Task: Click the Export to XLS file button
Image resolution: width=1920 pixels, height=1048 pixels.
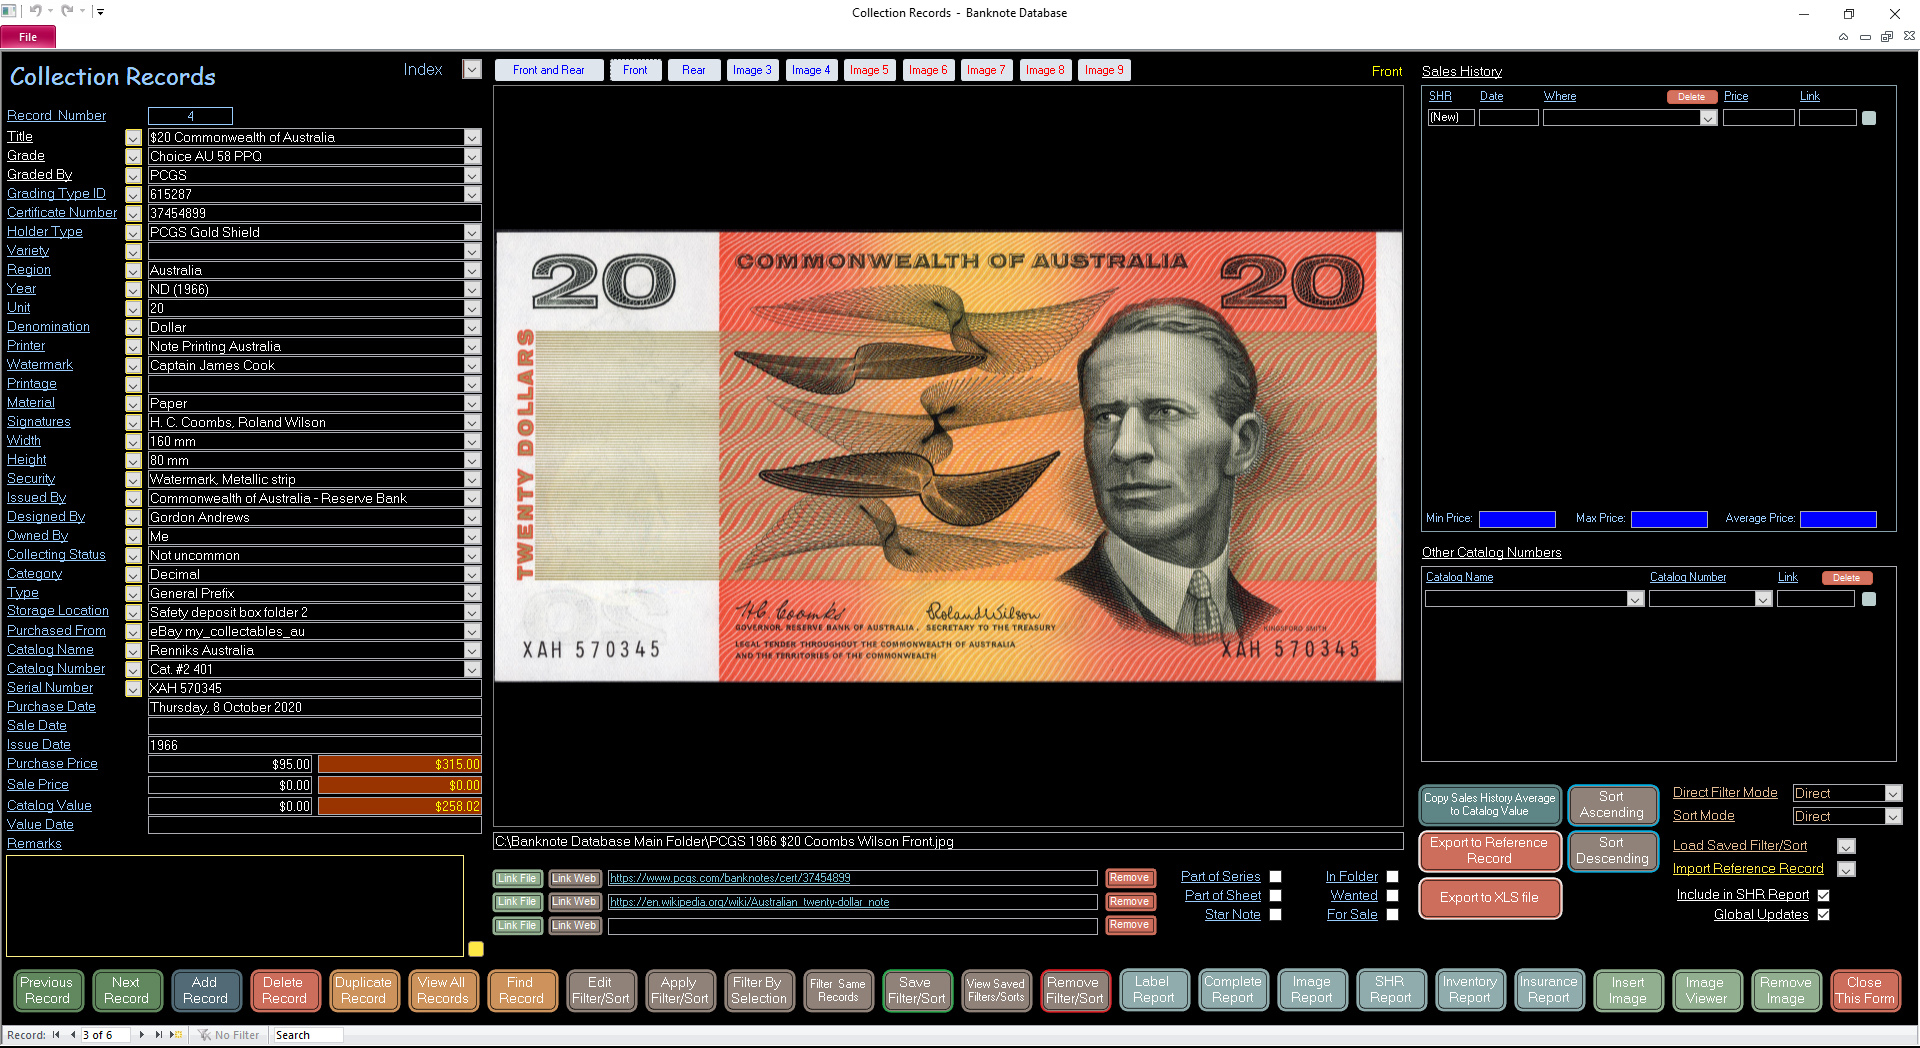Action: (1489, 898)
